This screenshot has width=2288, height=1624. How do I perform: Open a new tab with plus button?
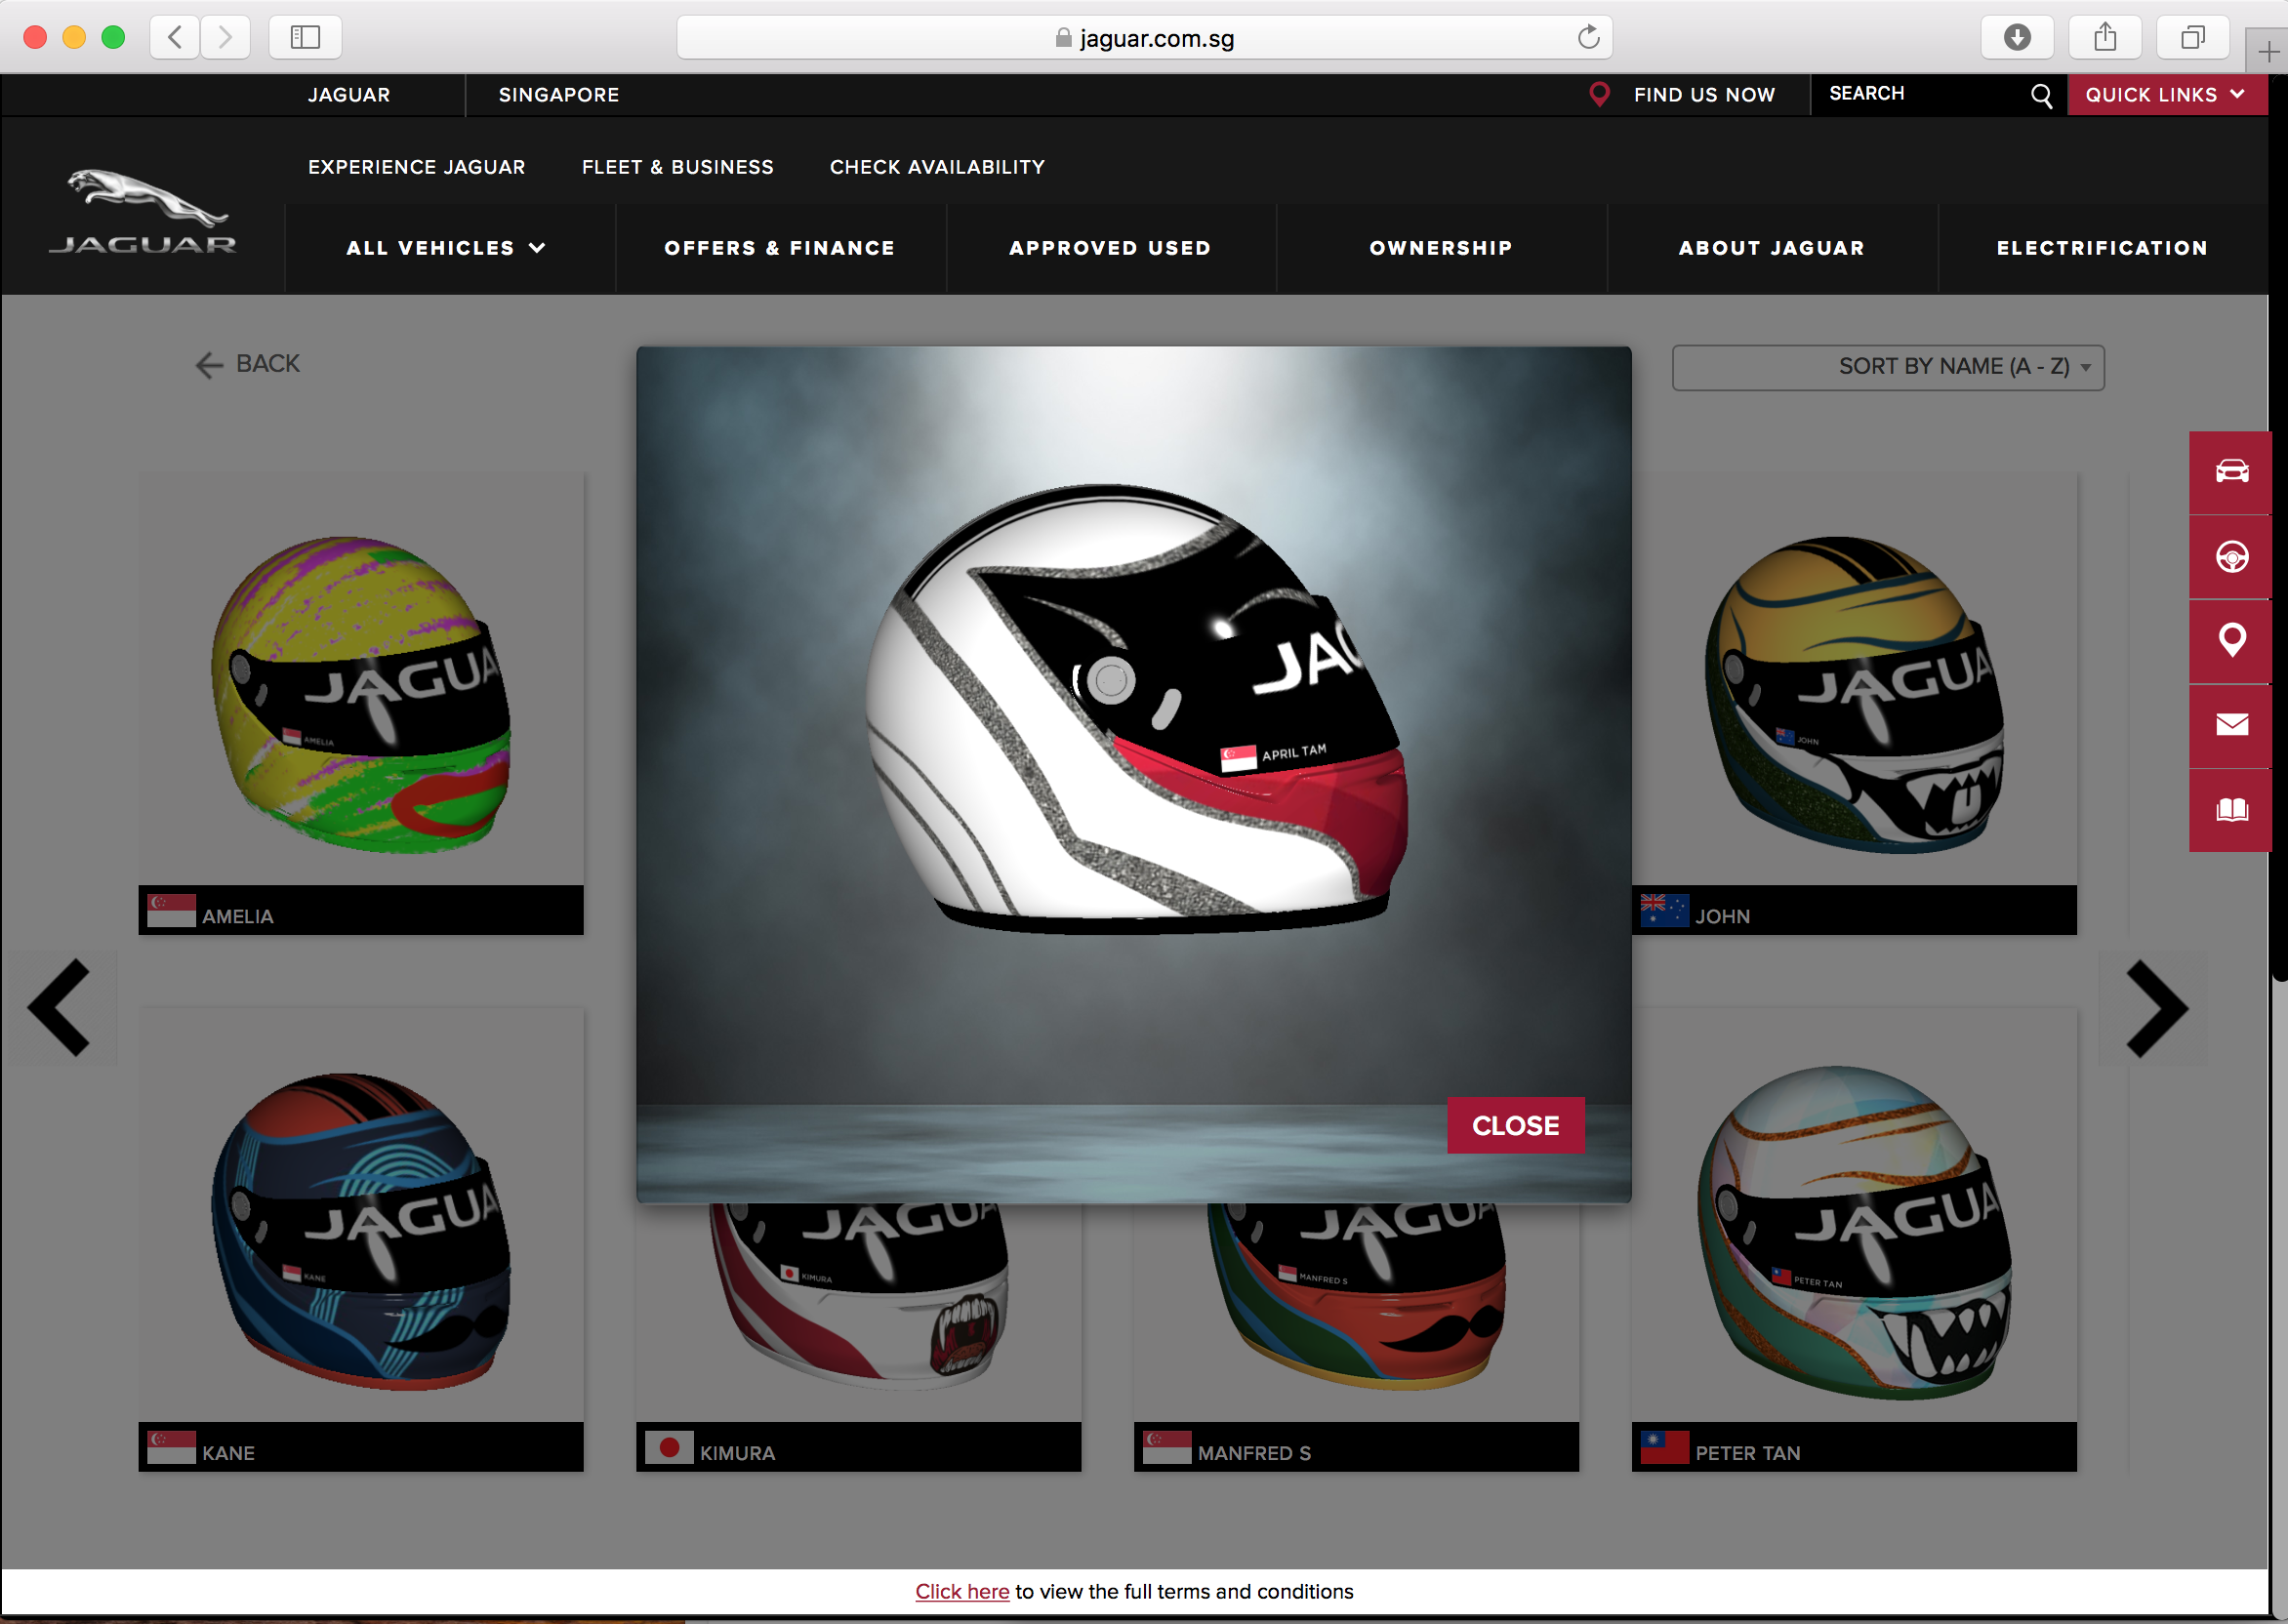click(x=2267, y=52)
